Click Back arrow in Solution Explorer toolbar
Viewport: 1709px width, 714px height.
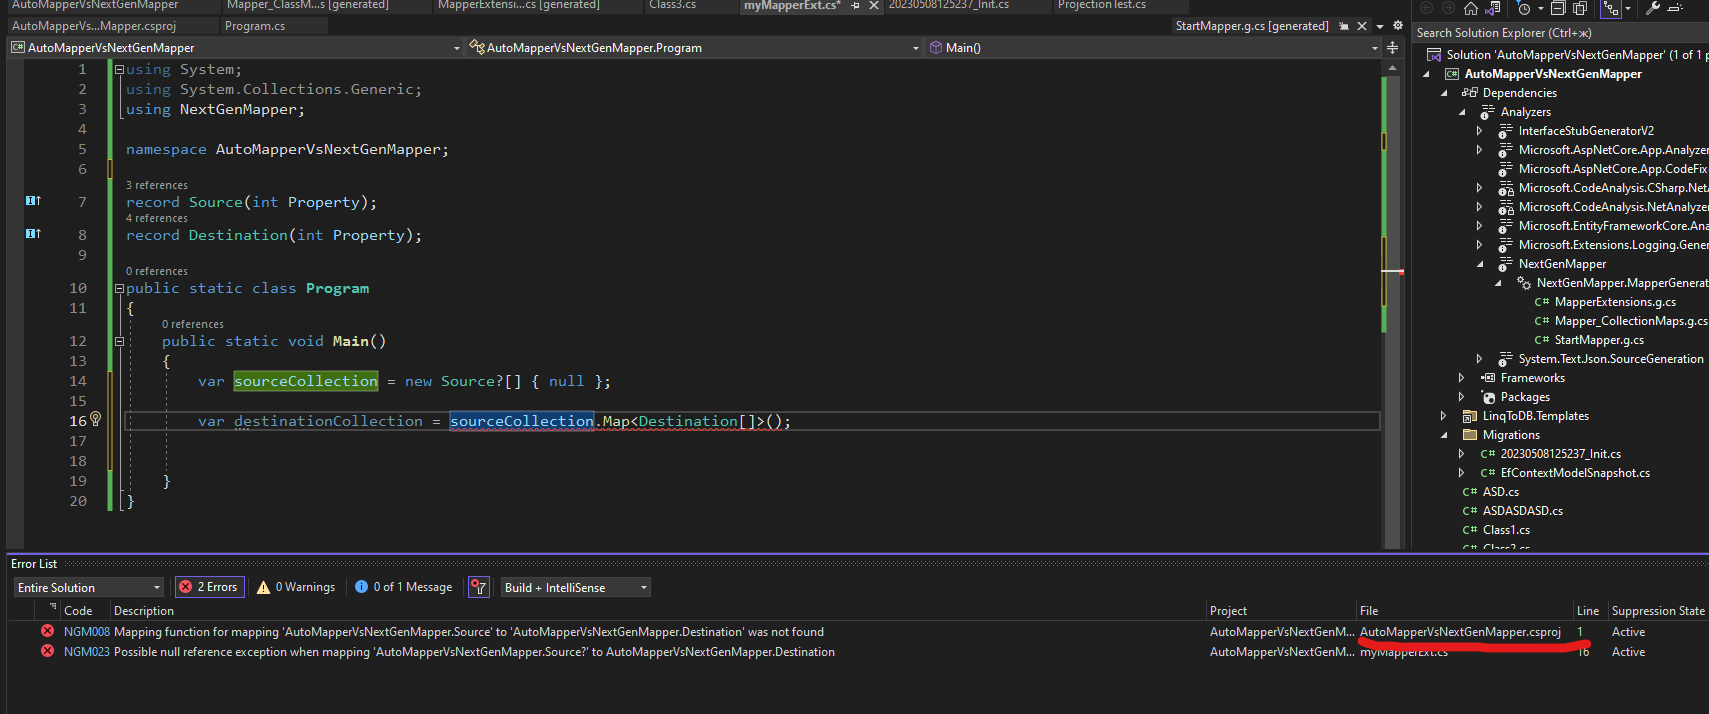tap(1426, 8)
